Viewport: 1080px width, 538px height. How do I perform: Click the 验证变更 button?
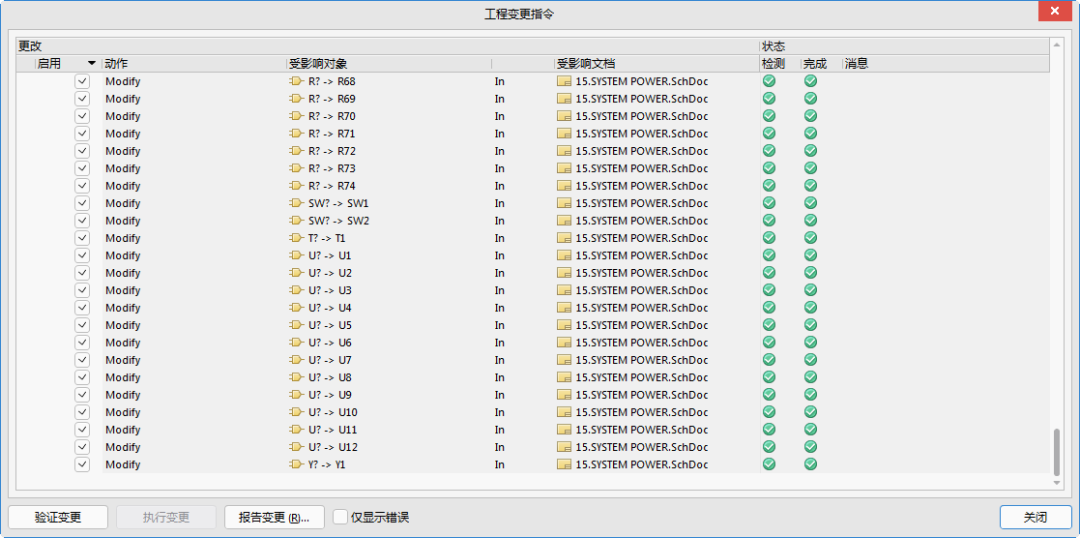pyautogui.click(x=58, y=517)
